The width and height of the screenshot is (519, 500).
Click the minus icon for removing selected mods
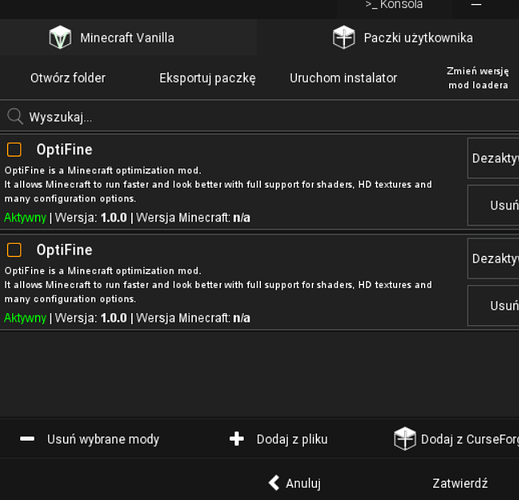pos(27,439)
